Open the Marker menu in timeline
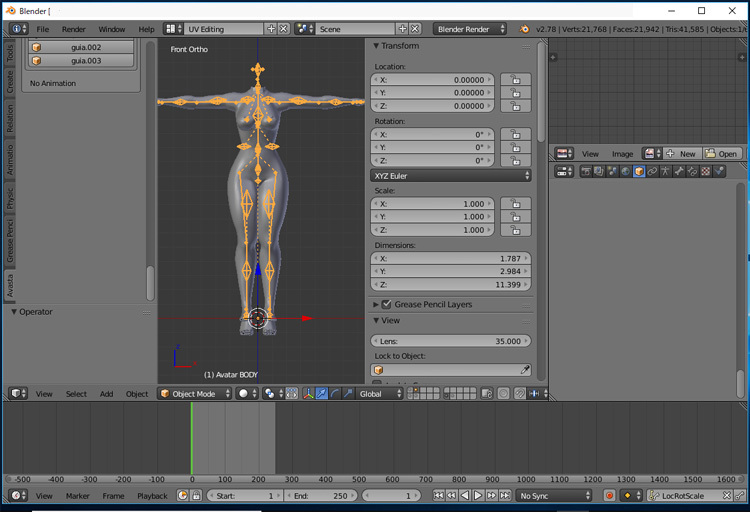Image resolution: width=750 pixels, height=512 pixels. click(77, 496)
